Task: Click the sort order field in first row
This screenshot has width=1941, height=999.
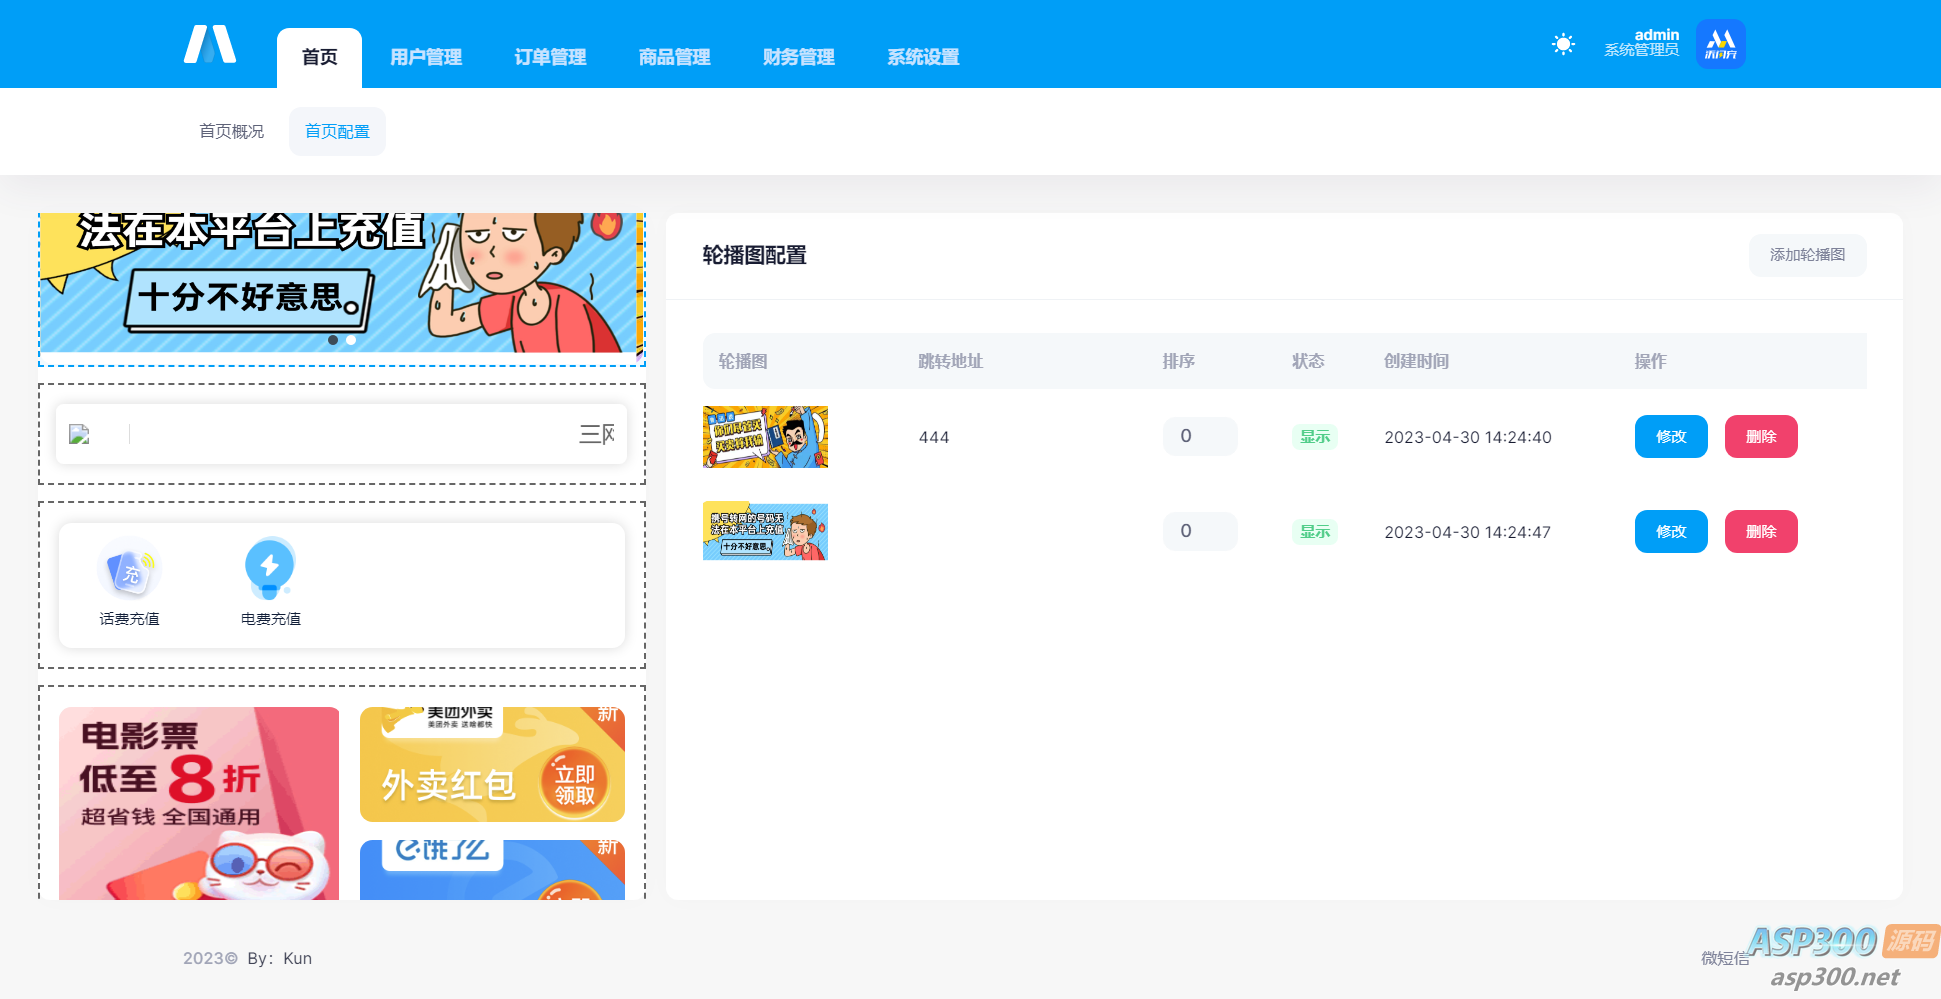Action: (1200, 436)
